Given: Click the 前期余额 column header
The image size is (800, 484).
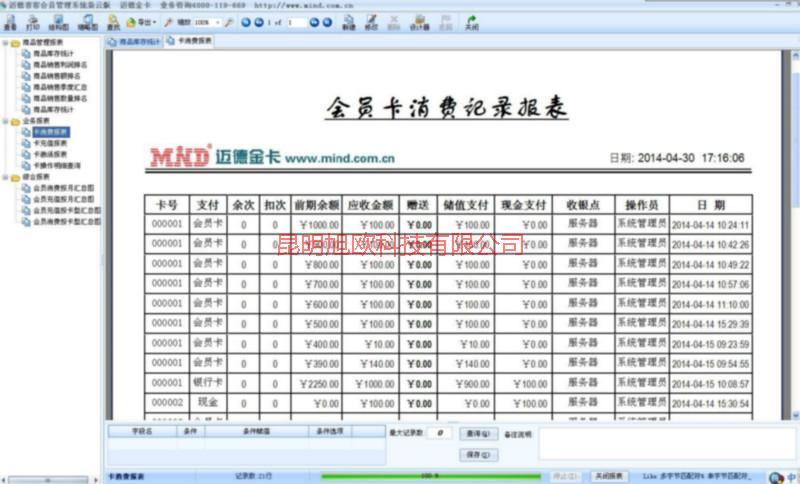Looking at the screenshot, I should point(316,205).
